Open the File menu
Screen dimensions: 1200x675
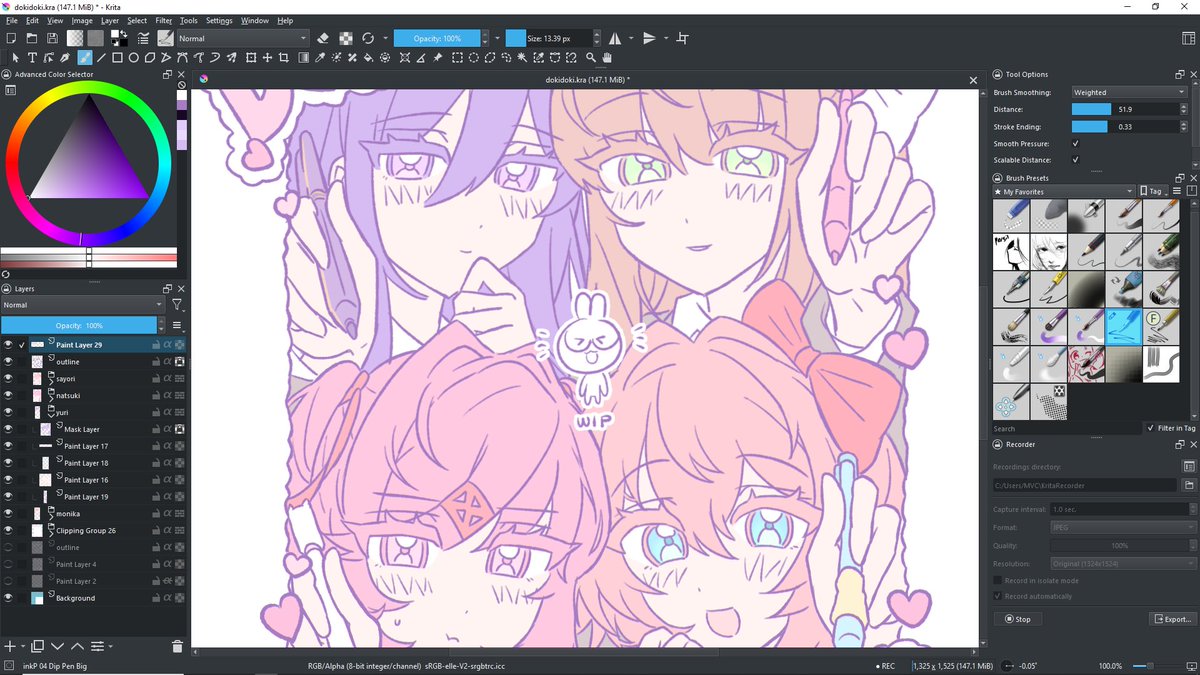(12, 20)
